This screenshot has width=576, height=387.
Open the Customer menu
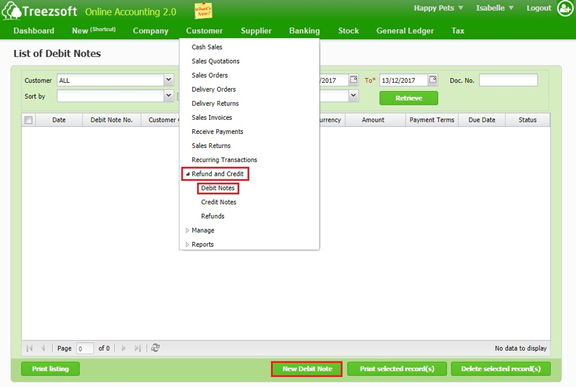pyautogui.click(x=204, y=31)
